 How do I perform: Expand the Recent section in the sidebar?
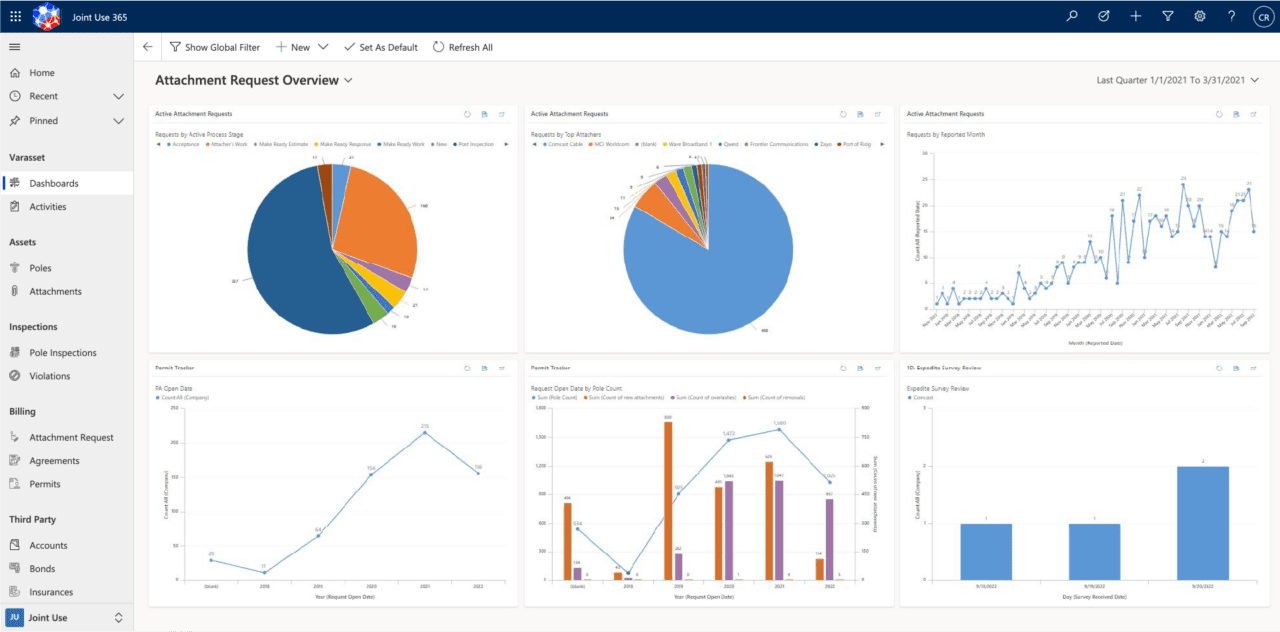[x=120, y=96]
